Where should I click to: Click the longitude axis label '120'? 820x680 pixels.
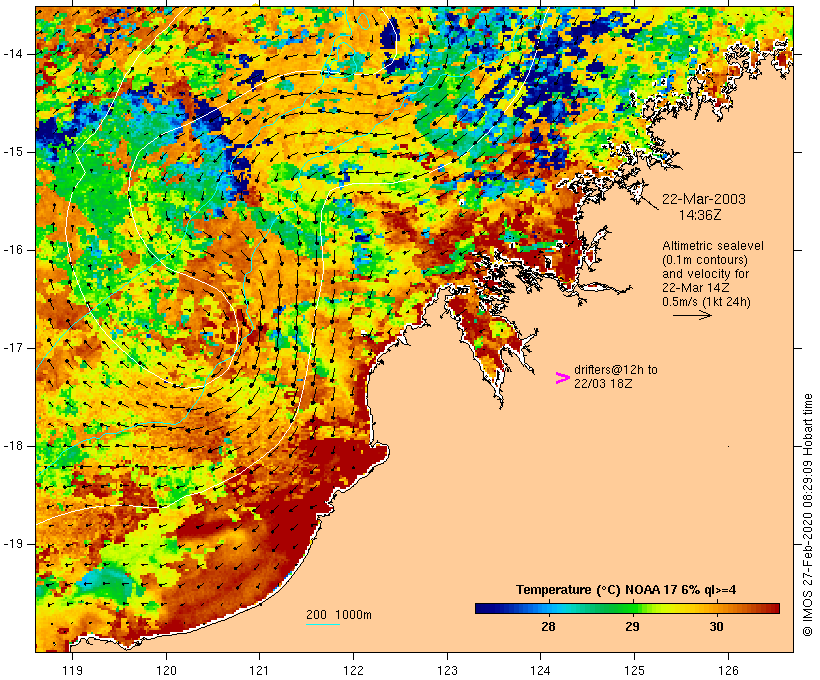pyautogui.click(x=166, y=670)
